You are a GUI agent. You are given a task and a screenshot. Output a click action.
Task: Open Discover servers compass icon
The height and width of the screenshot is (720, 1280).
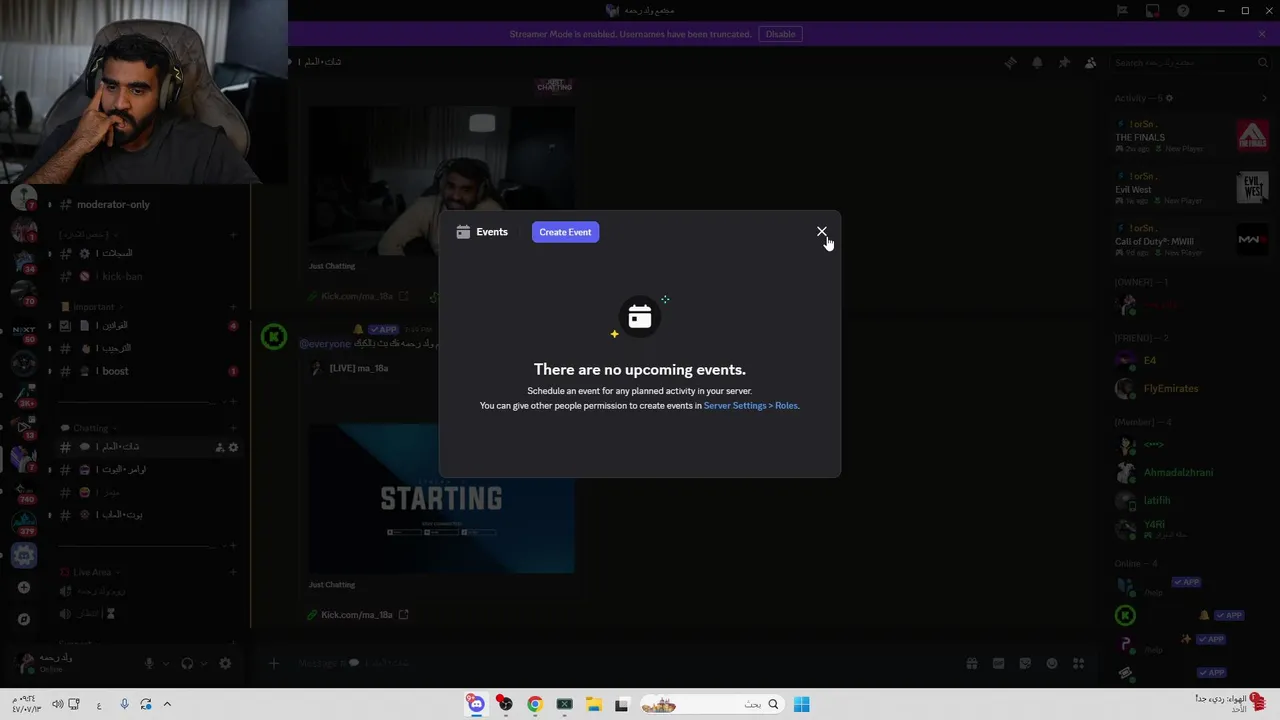pos(24,619)
